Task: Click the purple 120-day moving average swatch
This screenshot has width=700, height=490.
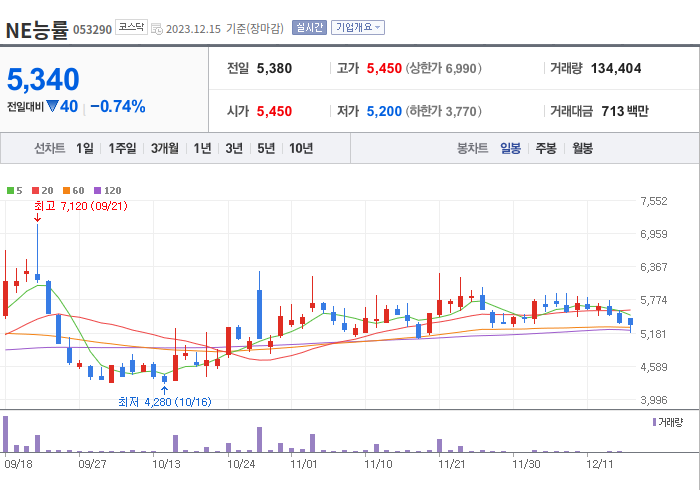Action: [98, 191]
